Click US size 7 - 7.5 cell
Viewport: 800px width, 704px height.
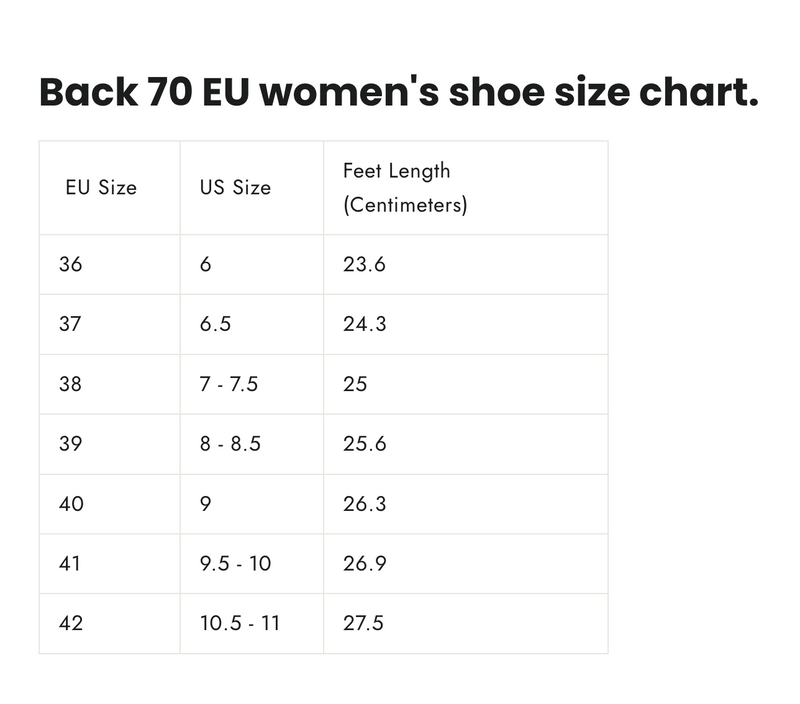pos(229,384)
